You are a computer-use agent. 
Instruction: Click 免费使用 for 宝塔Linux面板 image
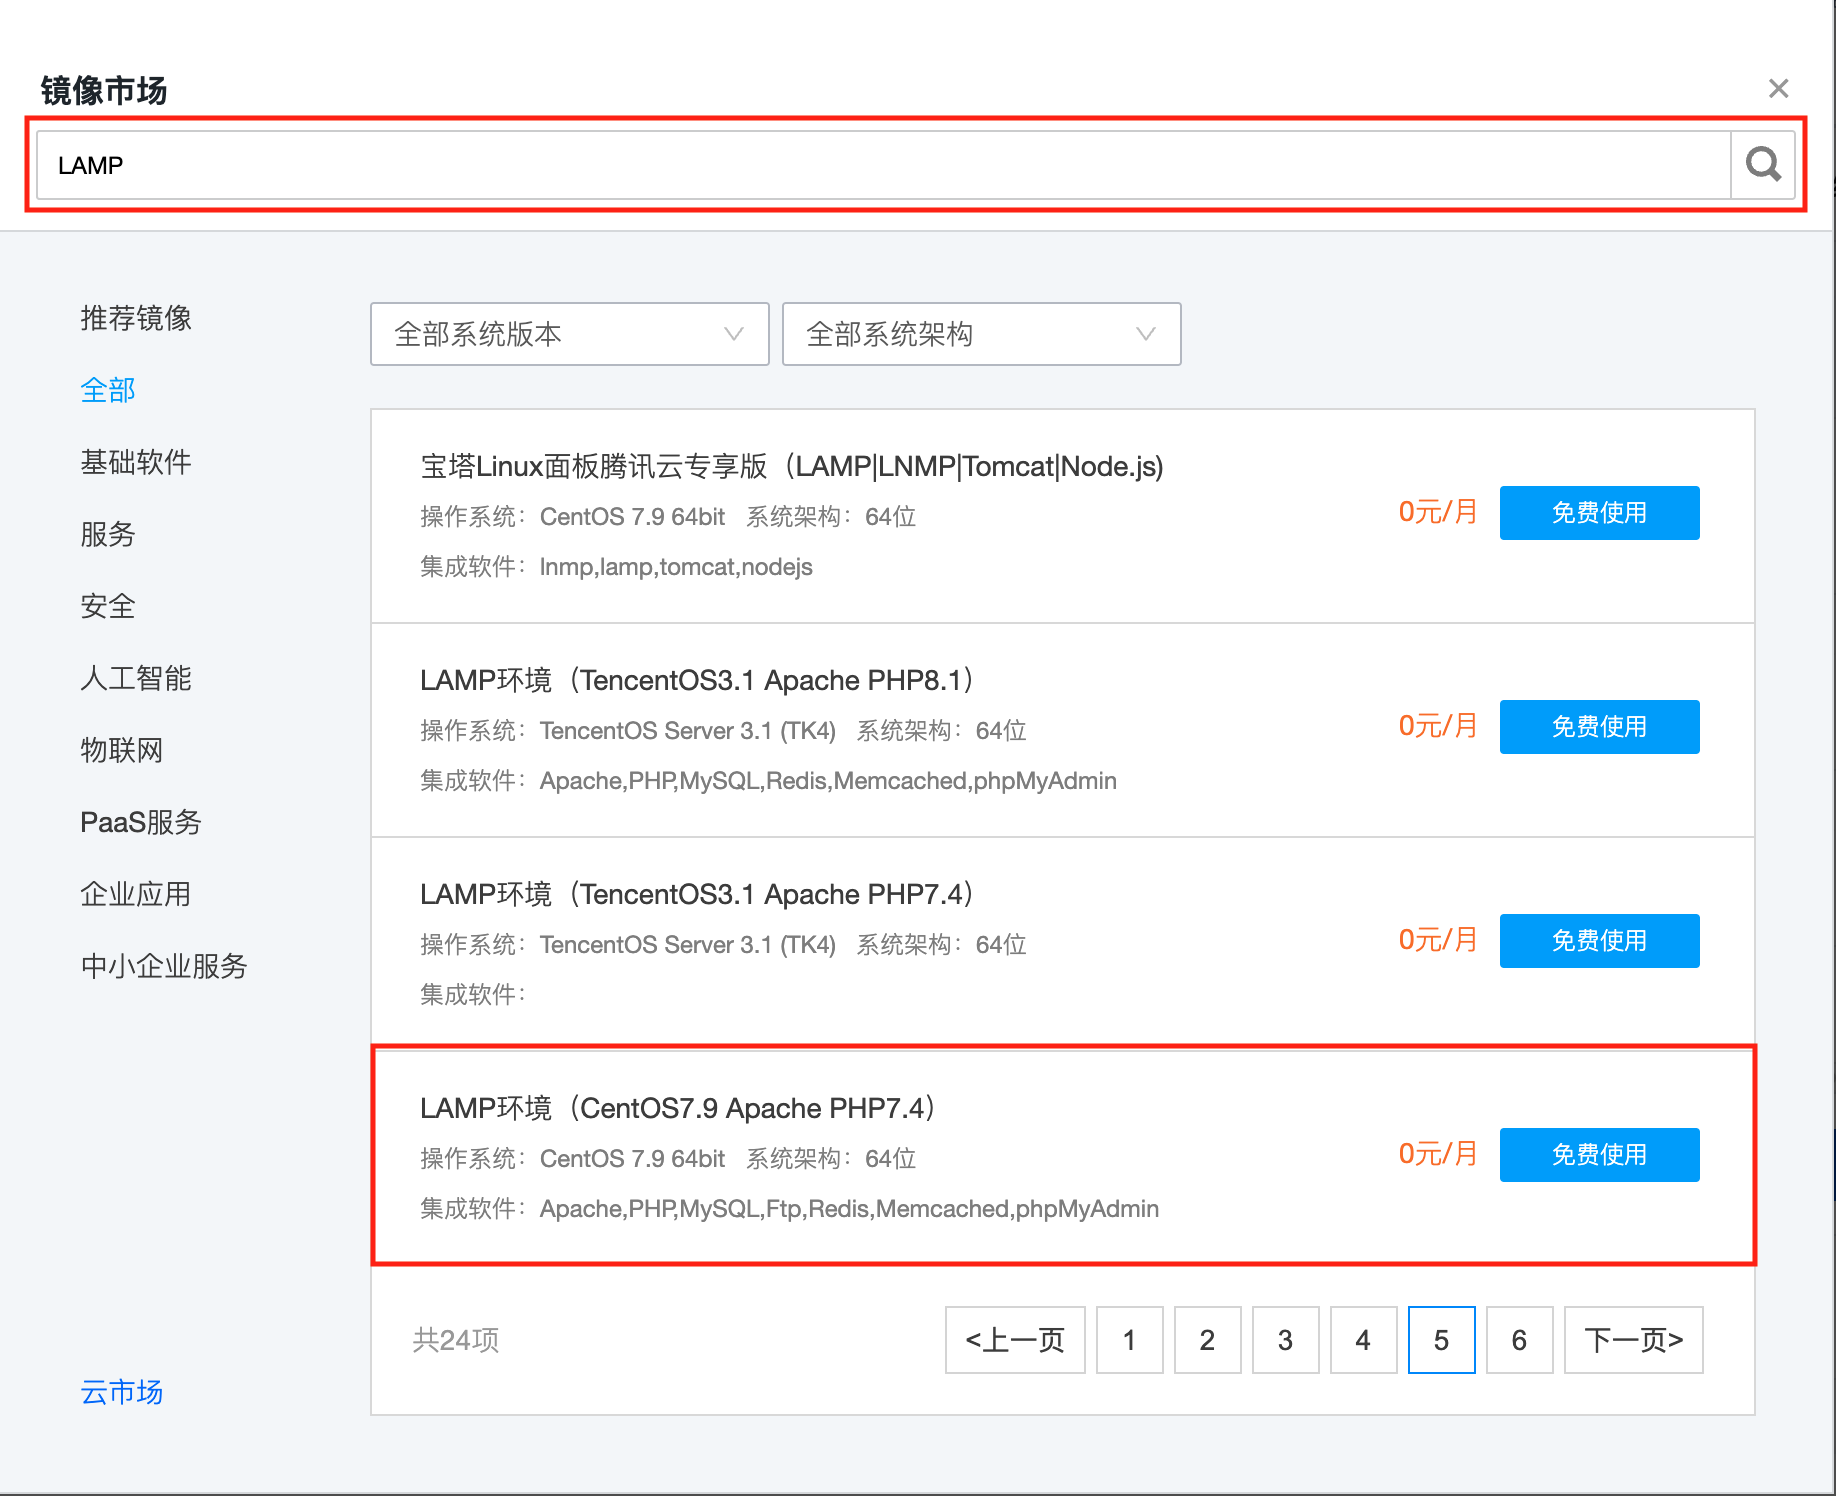(1600, 513)
